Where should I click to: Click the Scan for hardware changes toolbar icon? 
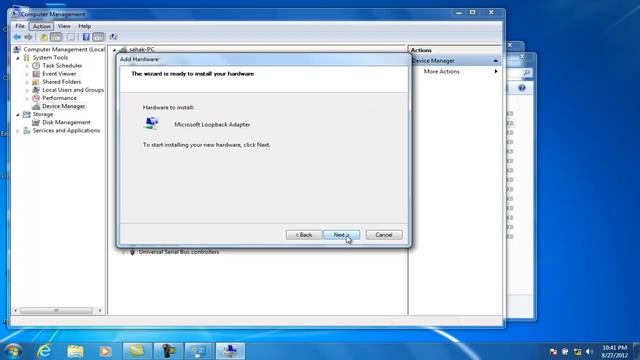pos(114,37)
